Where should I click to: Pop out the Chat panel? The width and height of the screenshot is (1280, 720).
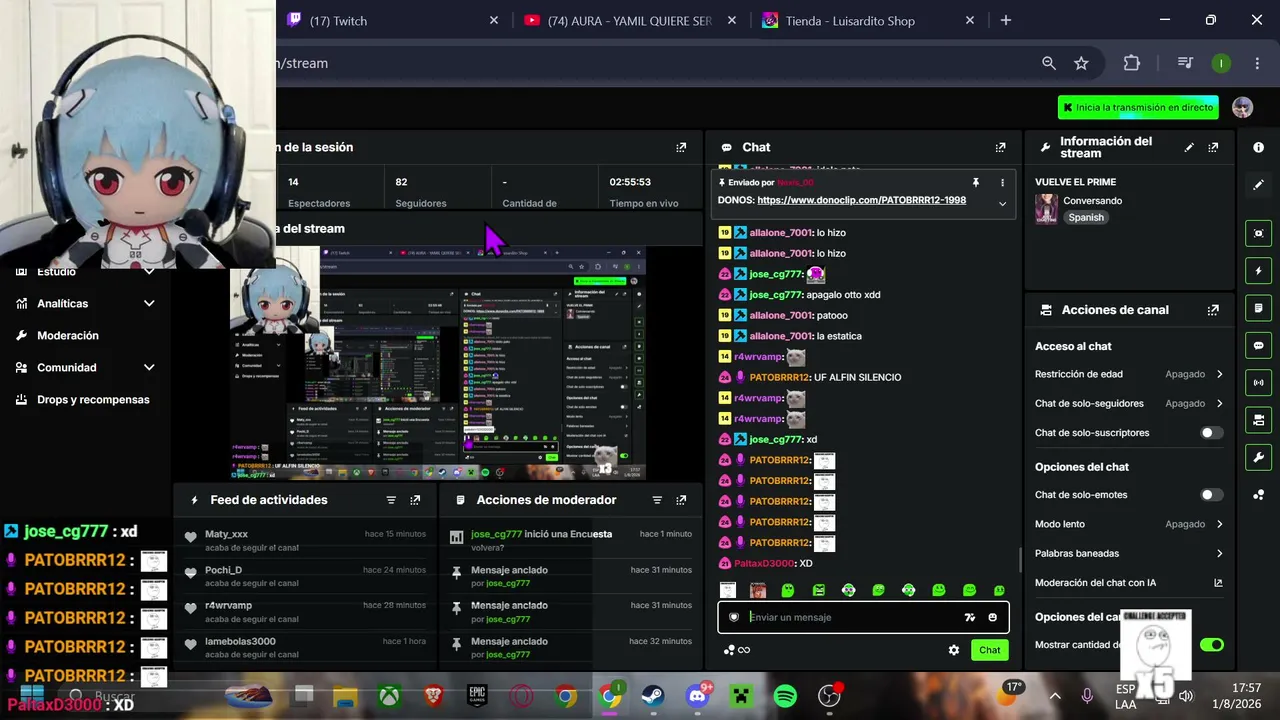coord(1000,147)
